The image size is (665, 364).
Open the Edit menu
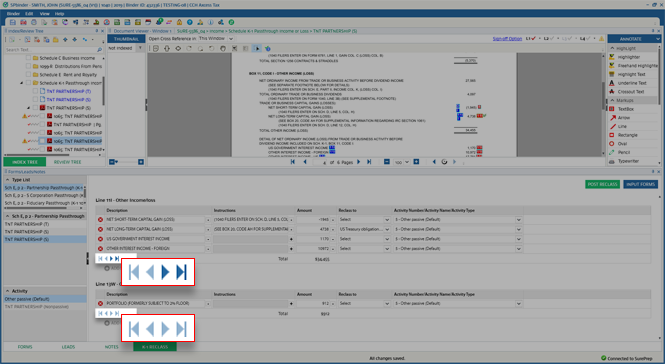coord(29,14)
